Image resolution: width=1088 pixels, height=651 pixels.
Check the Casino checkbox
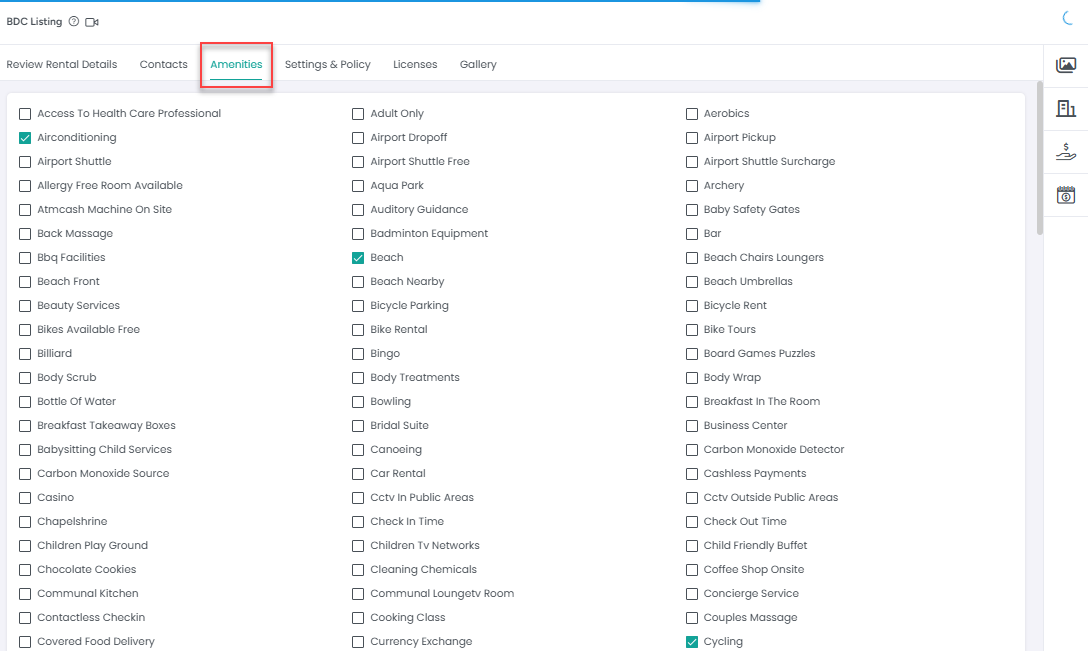pyautogui.click(x=25, y=498)
